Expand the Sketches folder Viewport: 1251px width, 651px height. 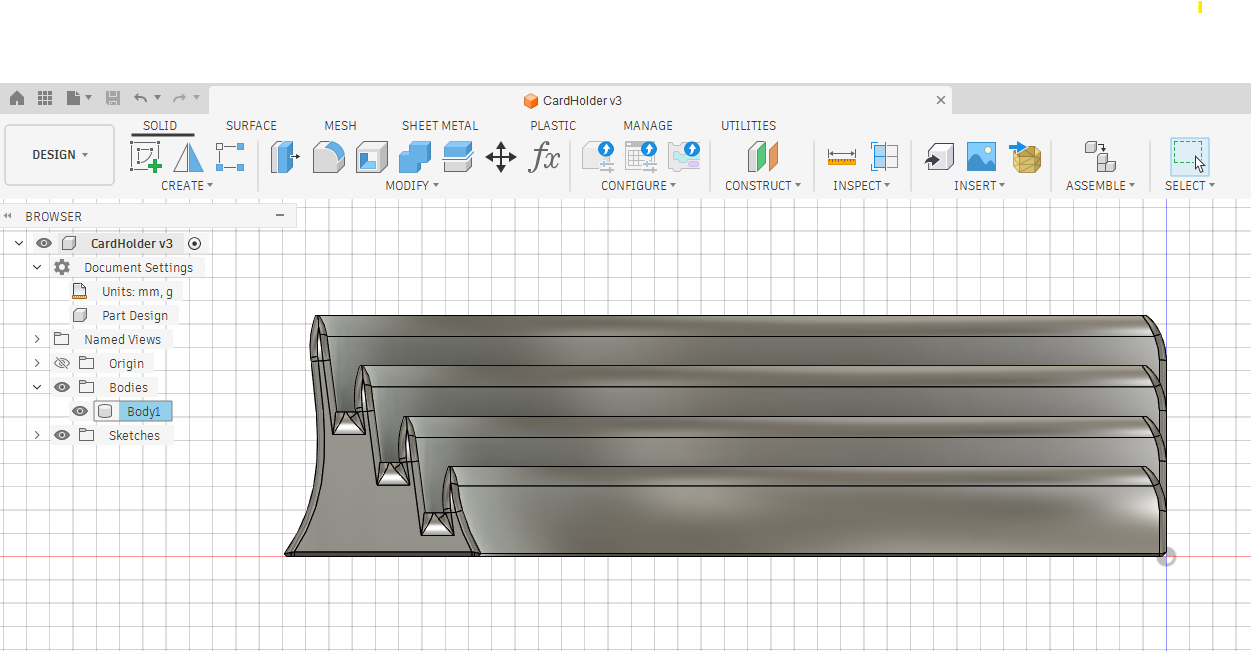pos(37,435)
